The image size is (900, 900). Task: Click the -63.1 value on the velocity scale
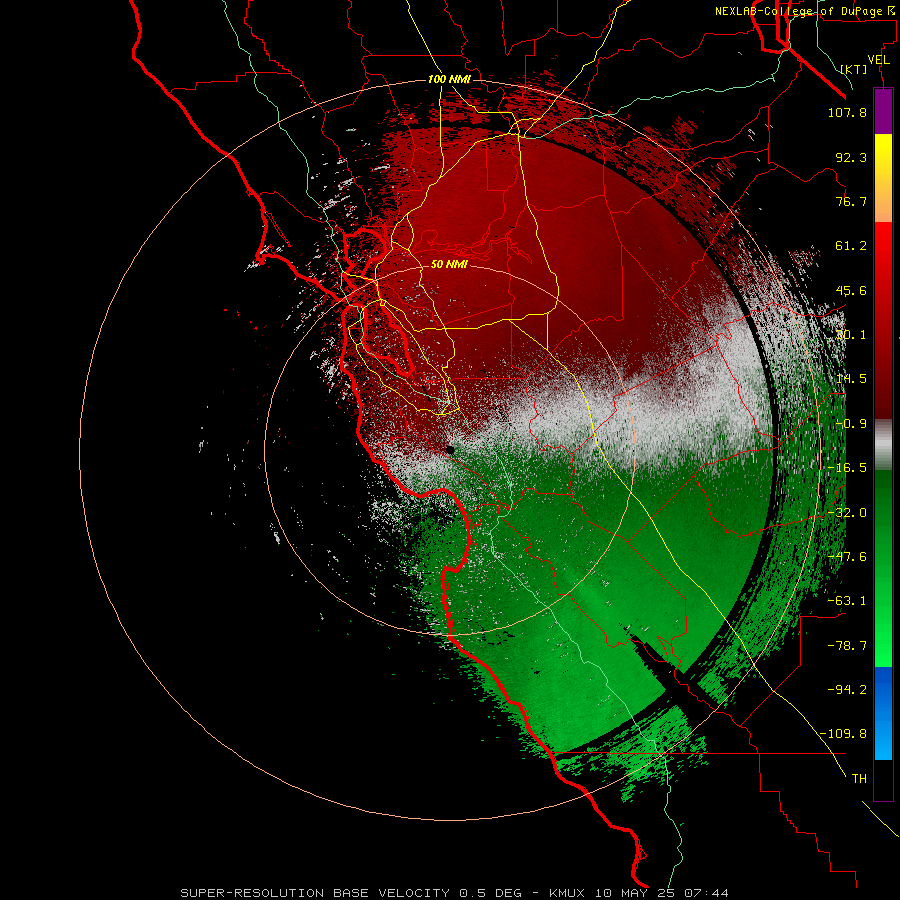point(847,601)
